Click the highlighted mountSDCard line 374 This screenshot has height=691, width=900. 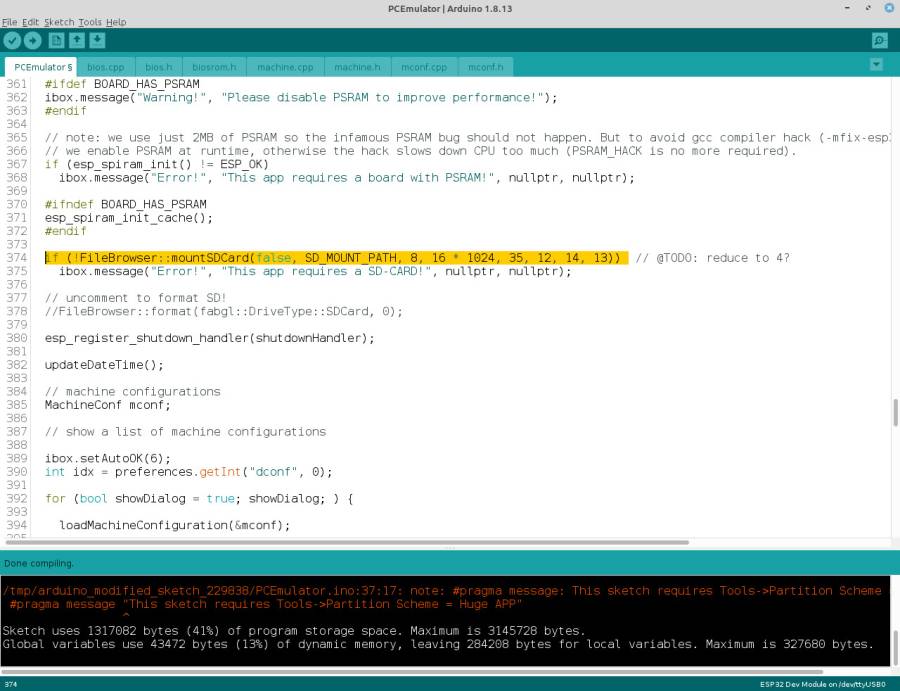click(x=336, y=258)
